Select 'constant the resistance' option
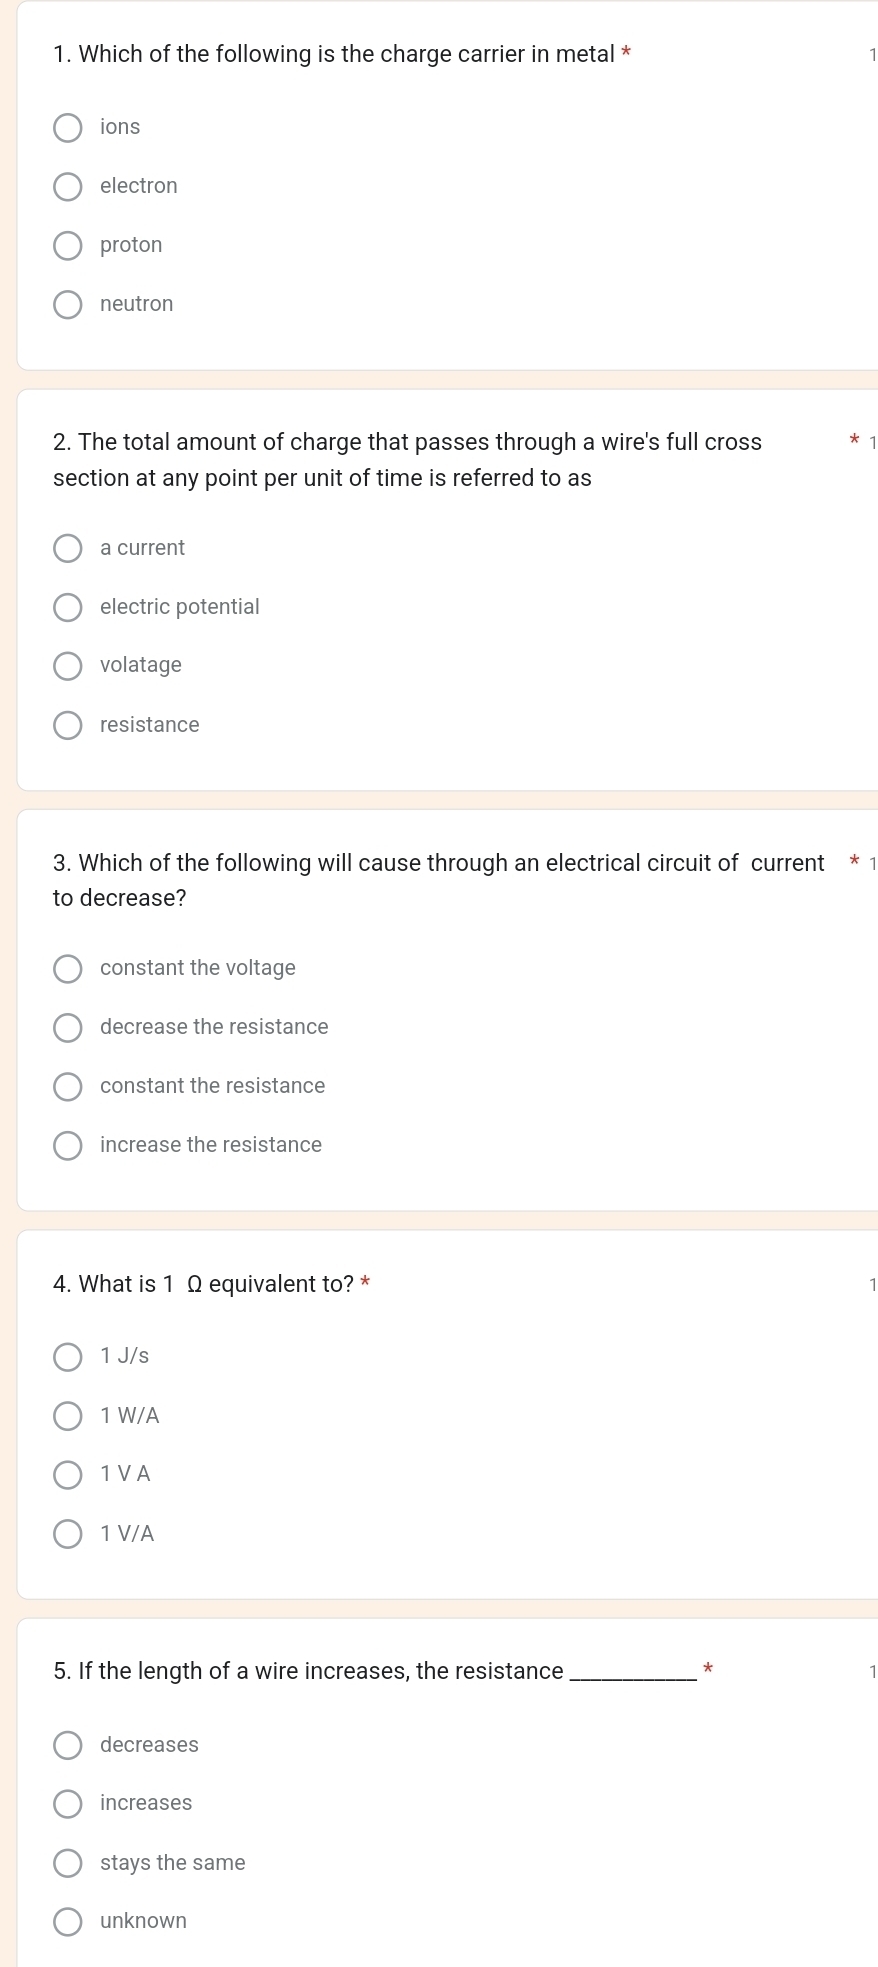The image size is (878, 1967). (x=67, y=1086)
